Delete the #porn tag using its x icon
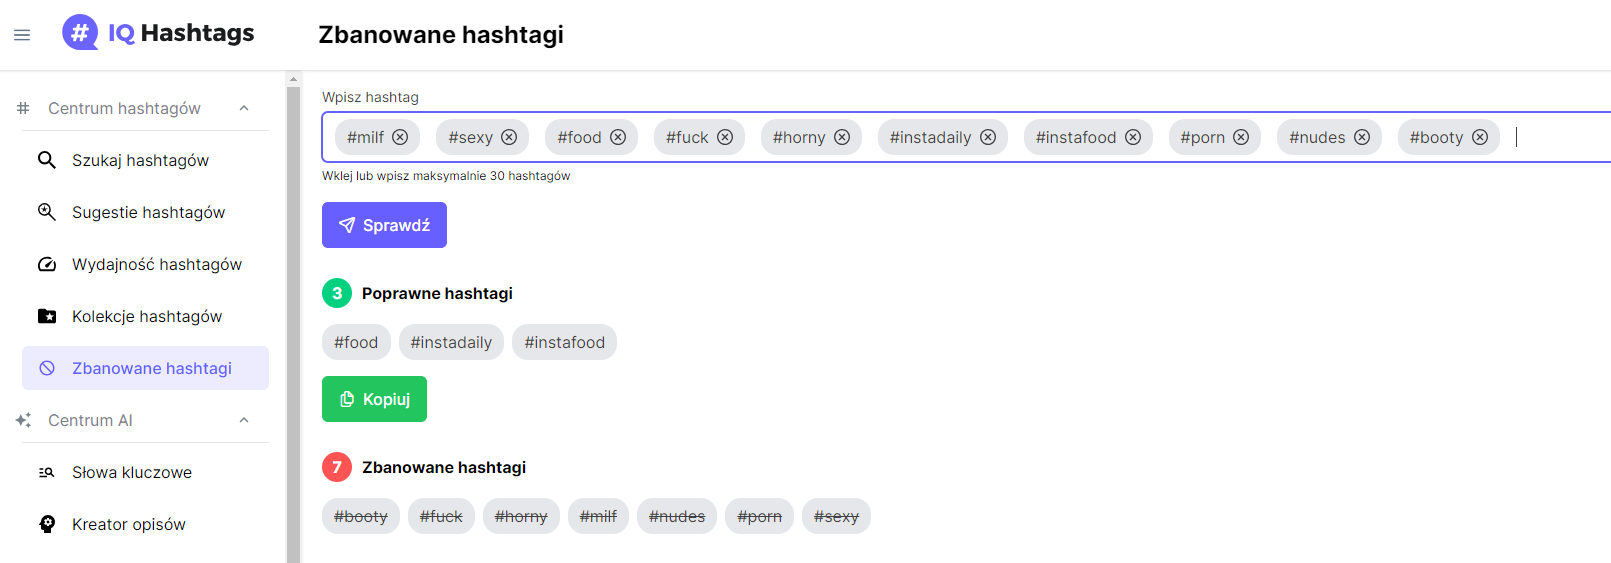This screenshot has width=1611, height=563. tap(1241, 137)
